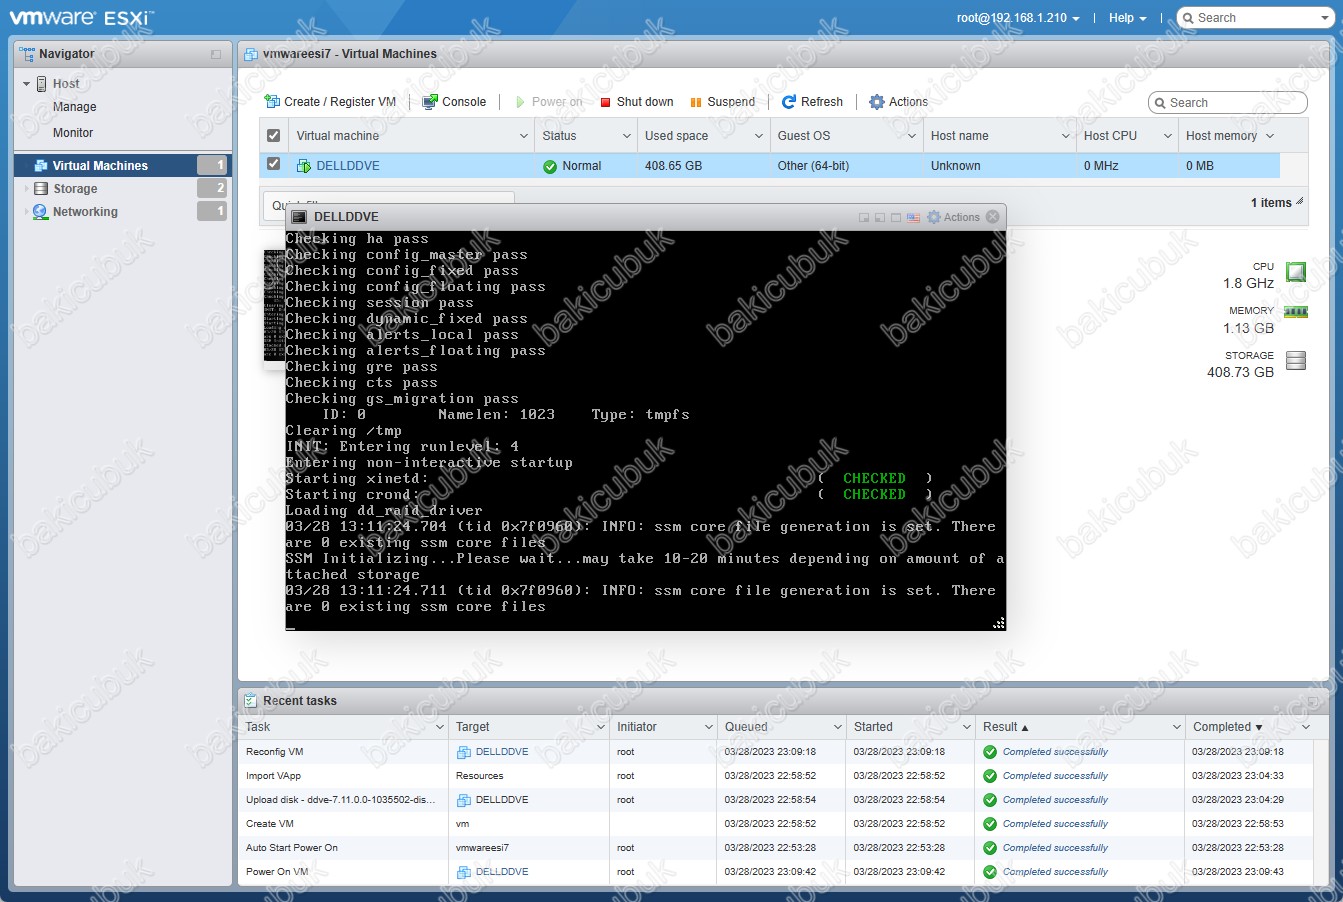Open the Used space column dropdown arrow
Screen dimensions: 1343x902
pos(759,136)
